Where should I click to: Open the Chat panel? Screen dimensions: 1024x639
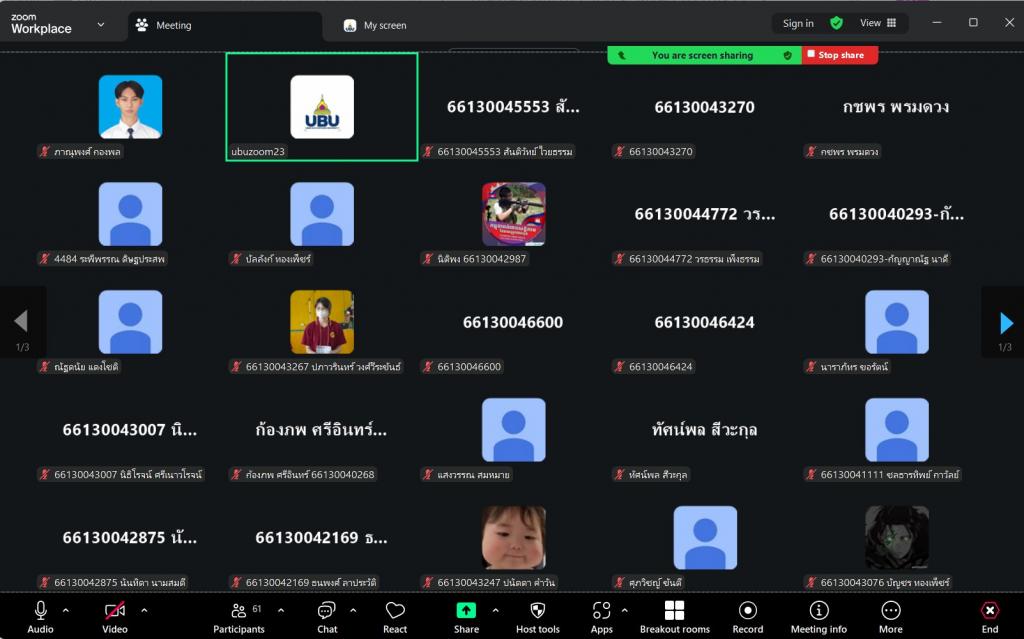(x=327, y=616)
